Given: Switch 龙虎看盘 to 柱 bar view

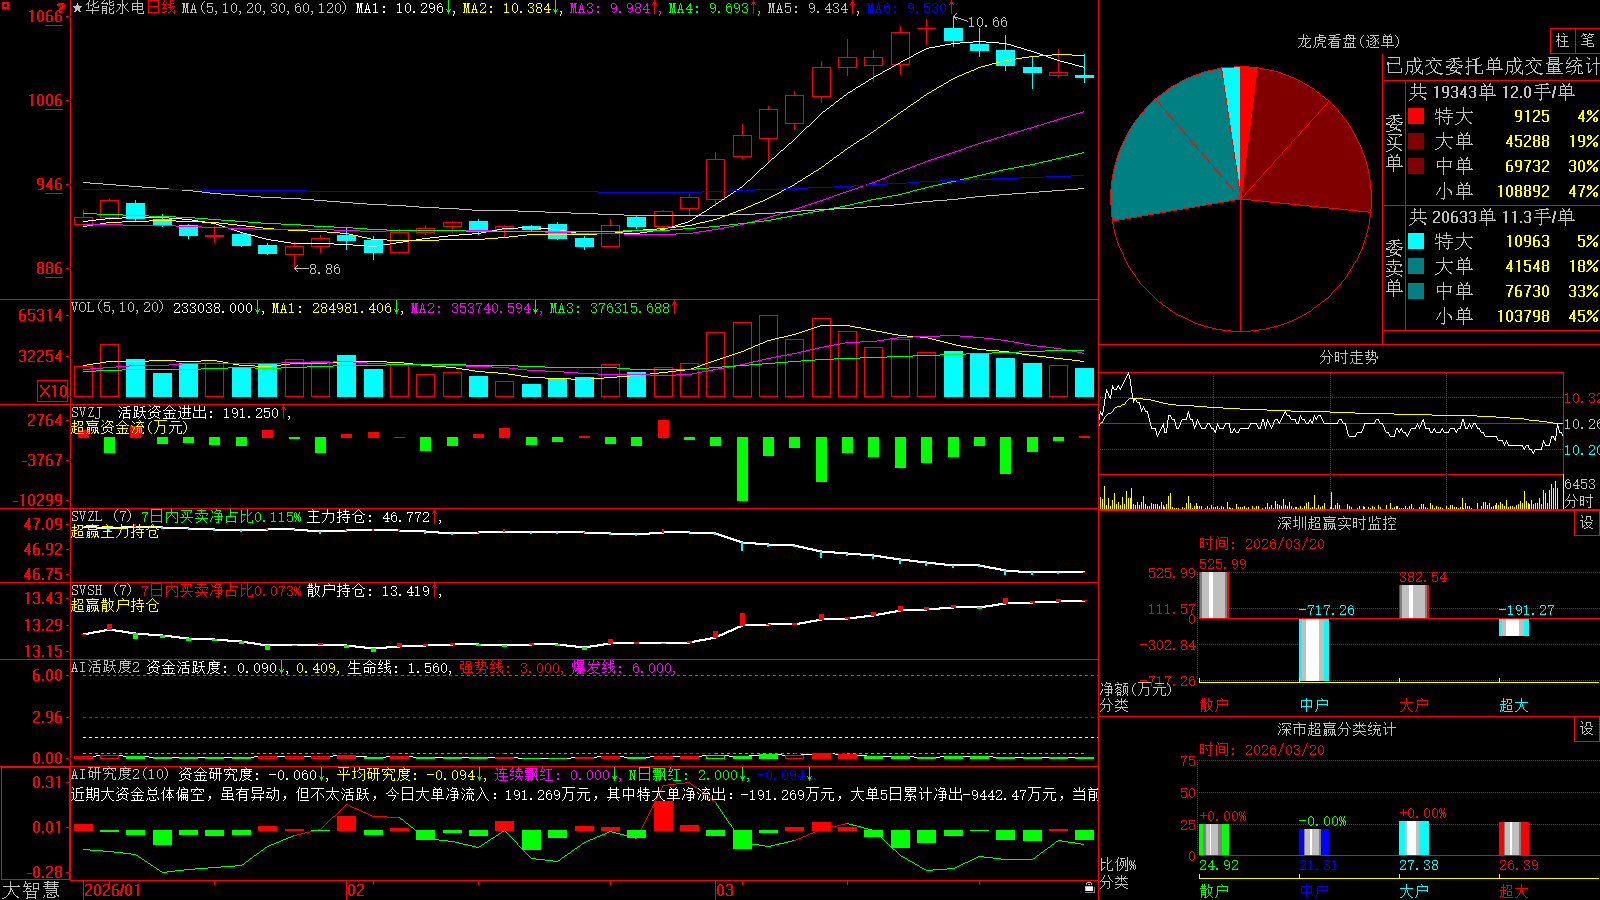Looking at the screenshot, I should (1562, 40).
